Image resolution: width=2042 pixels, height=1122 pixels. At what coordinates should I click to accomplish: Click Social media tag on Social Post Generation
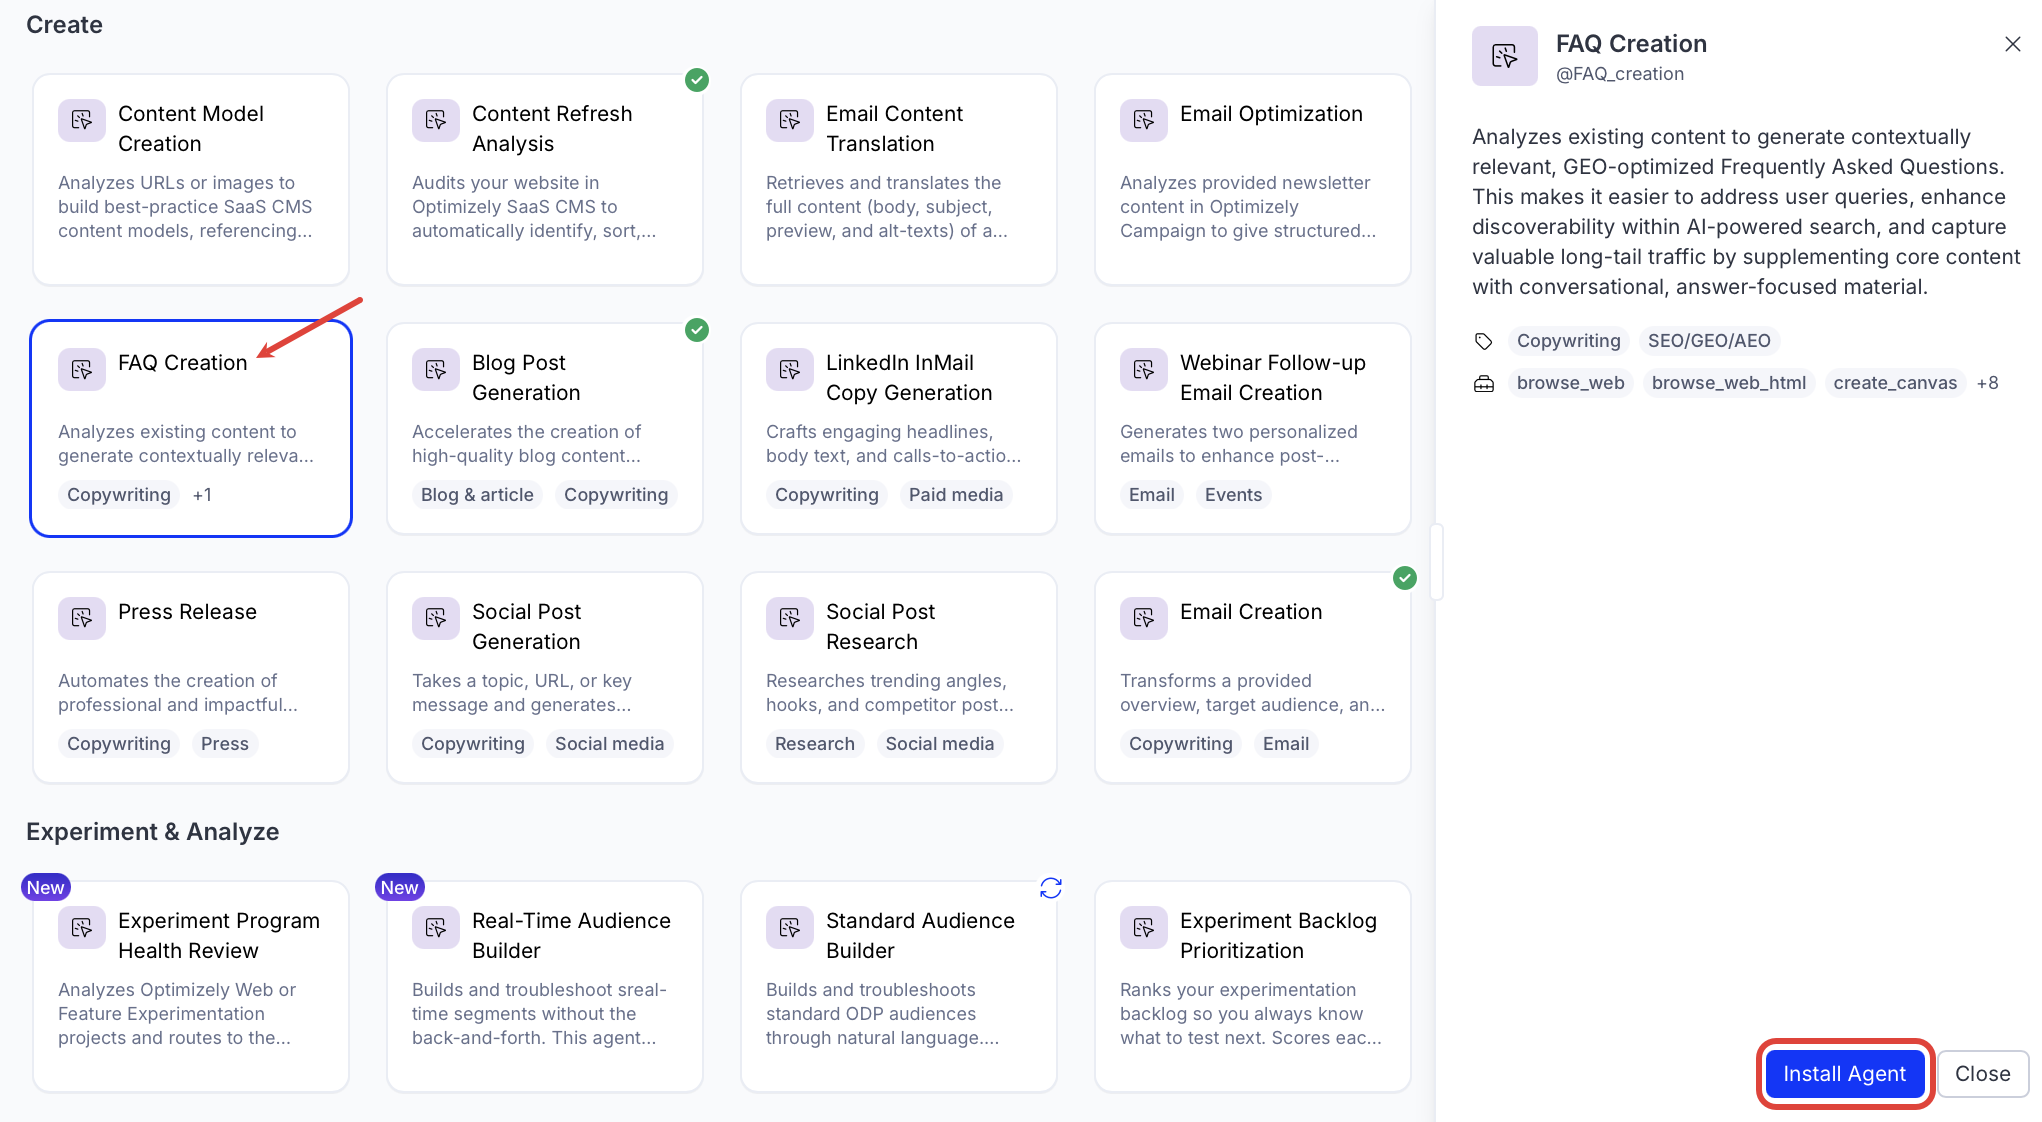tap(610, 744)
